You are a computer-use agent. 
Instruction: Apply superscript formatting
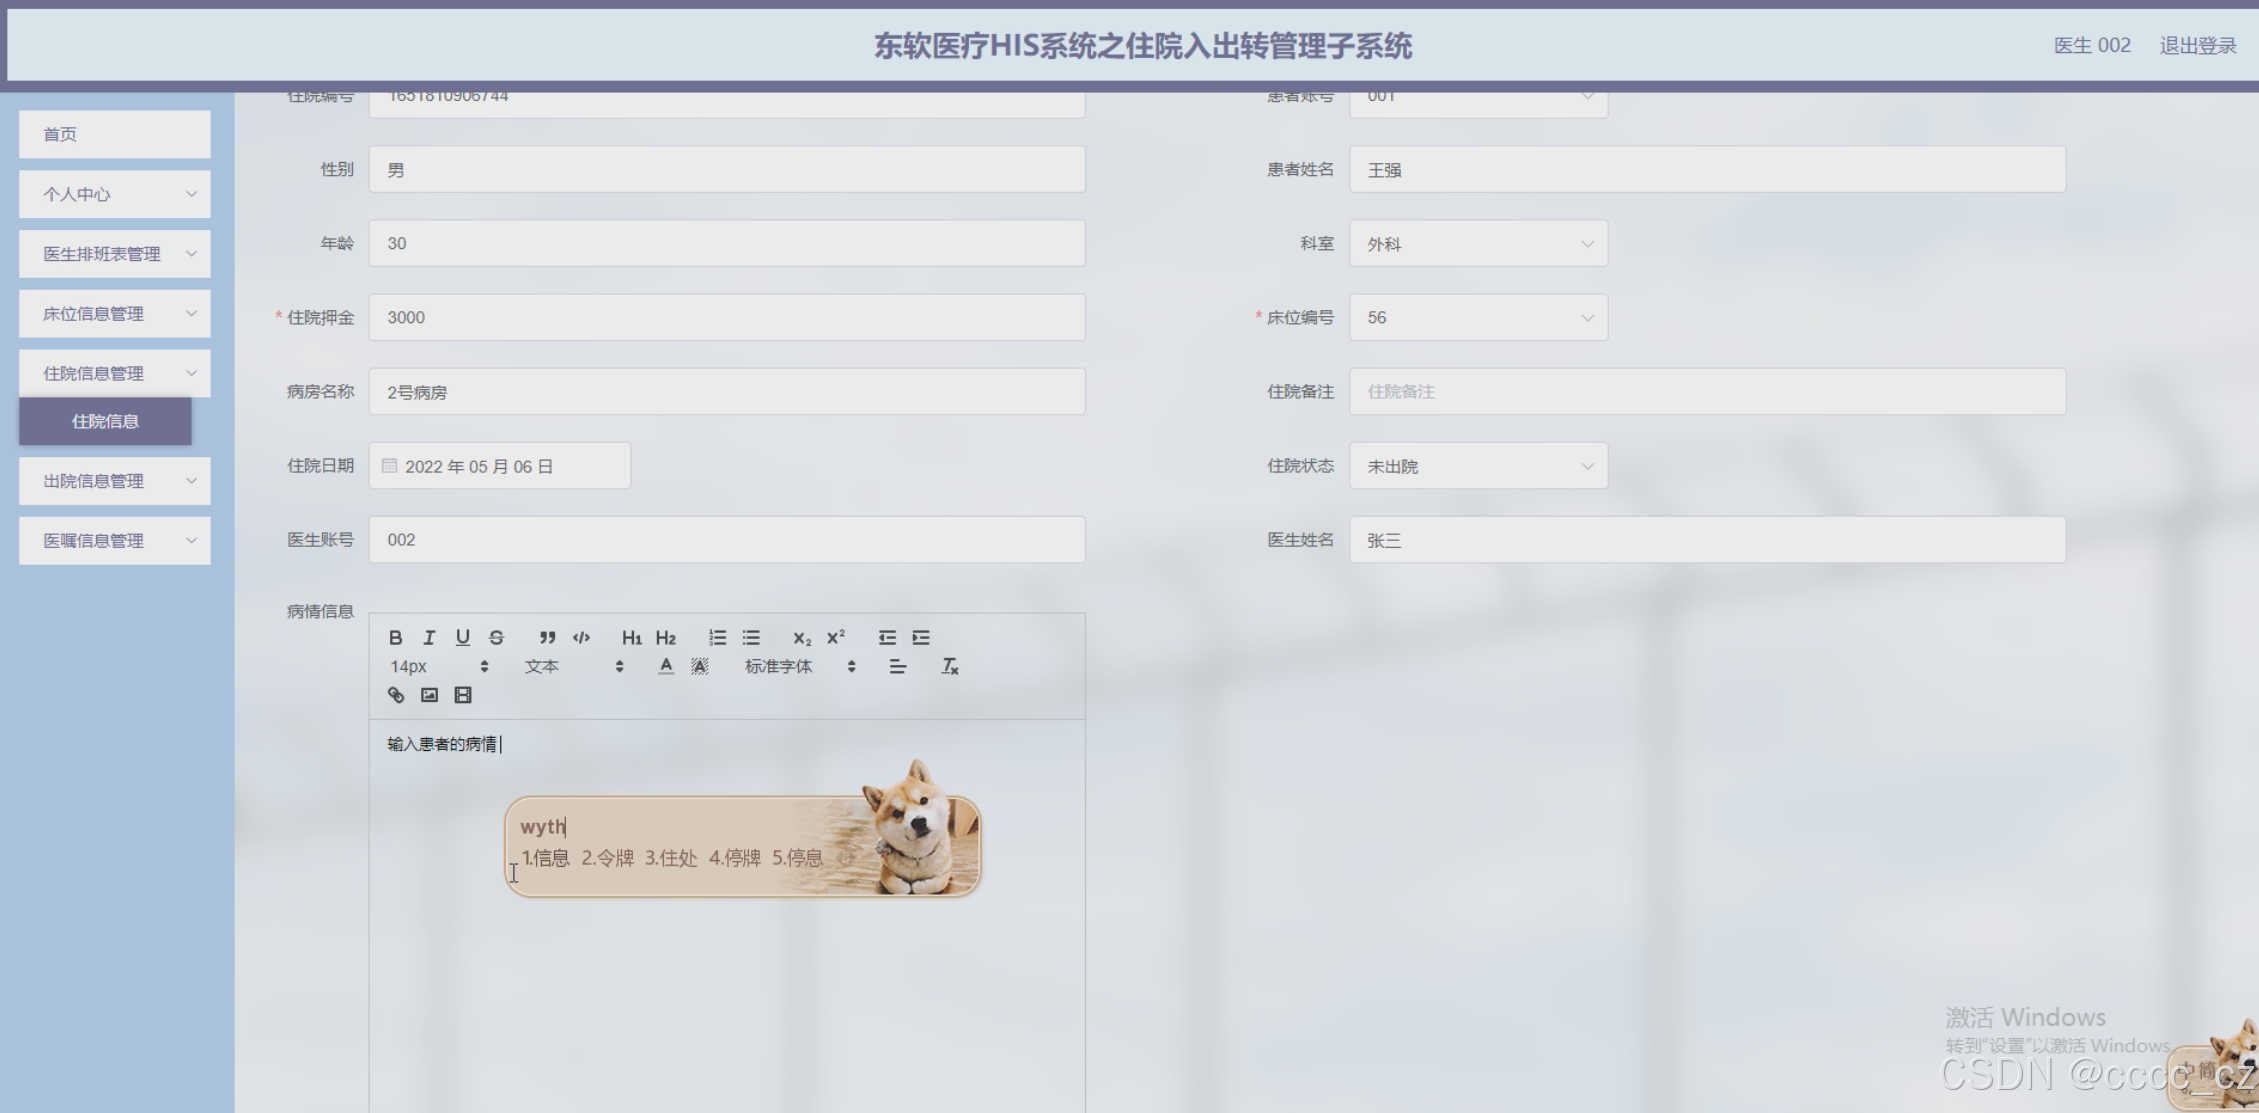click(836, 637)
